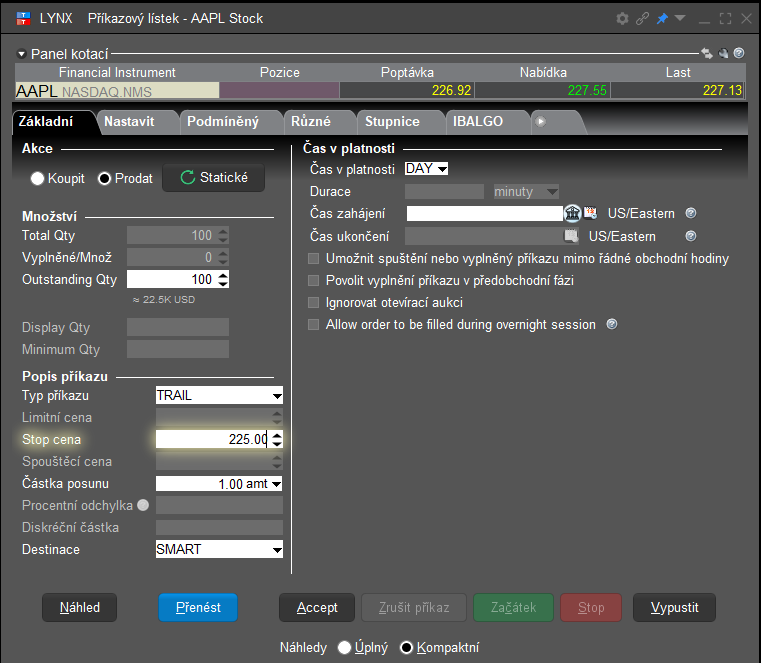Click the Vyplněné/Množ stepper arrows

[223, 257]
